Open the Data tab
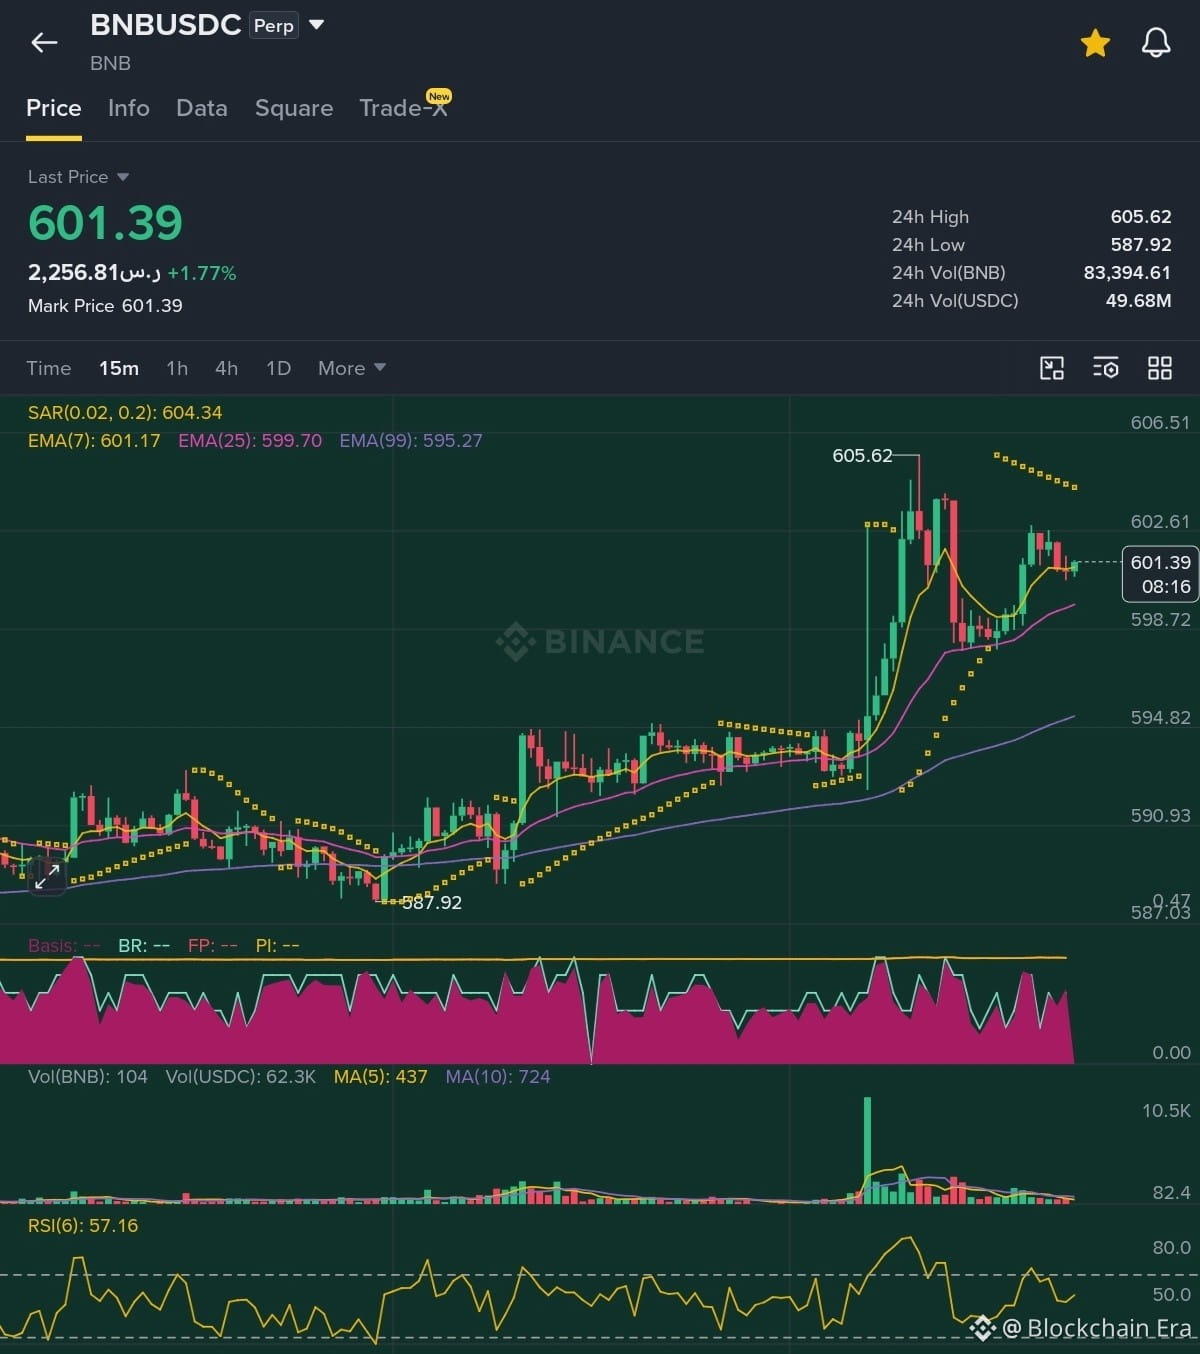The width and height of the screenshot is (1200, 1354). click(x=202, y=108)
